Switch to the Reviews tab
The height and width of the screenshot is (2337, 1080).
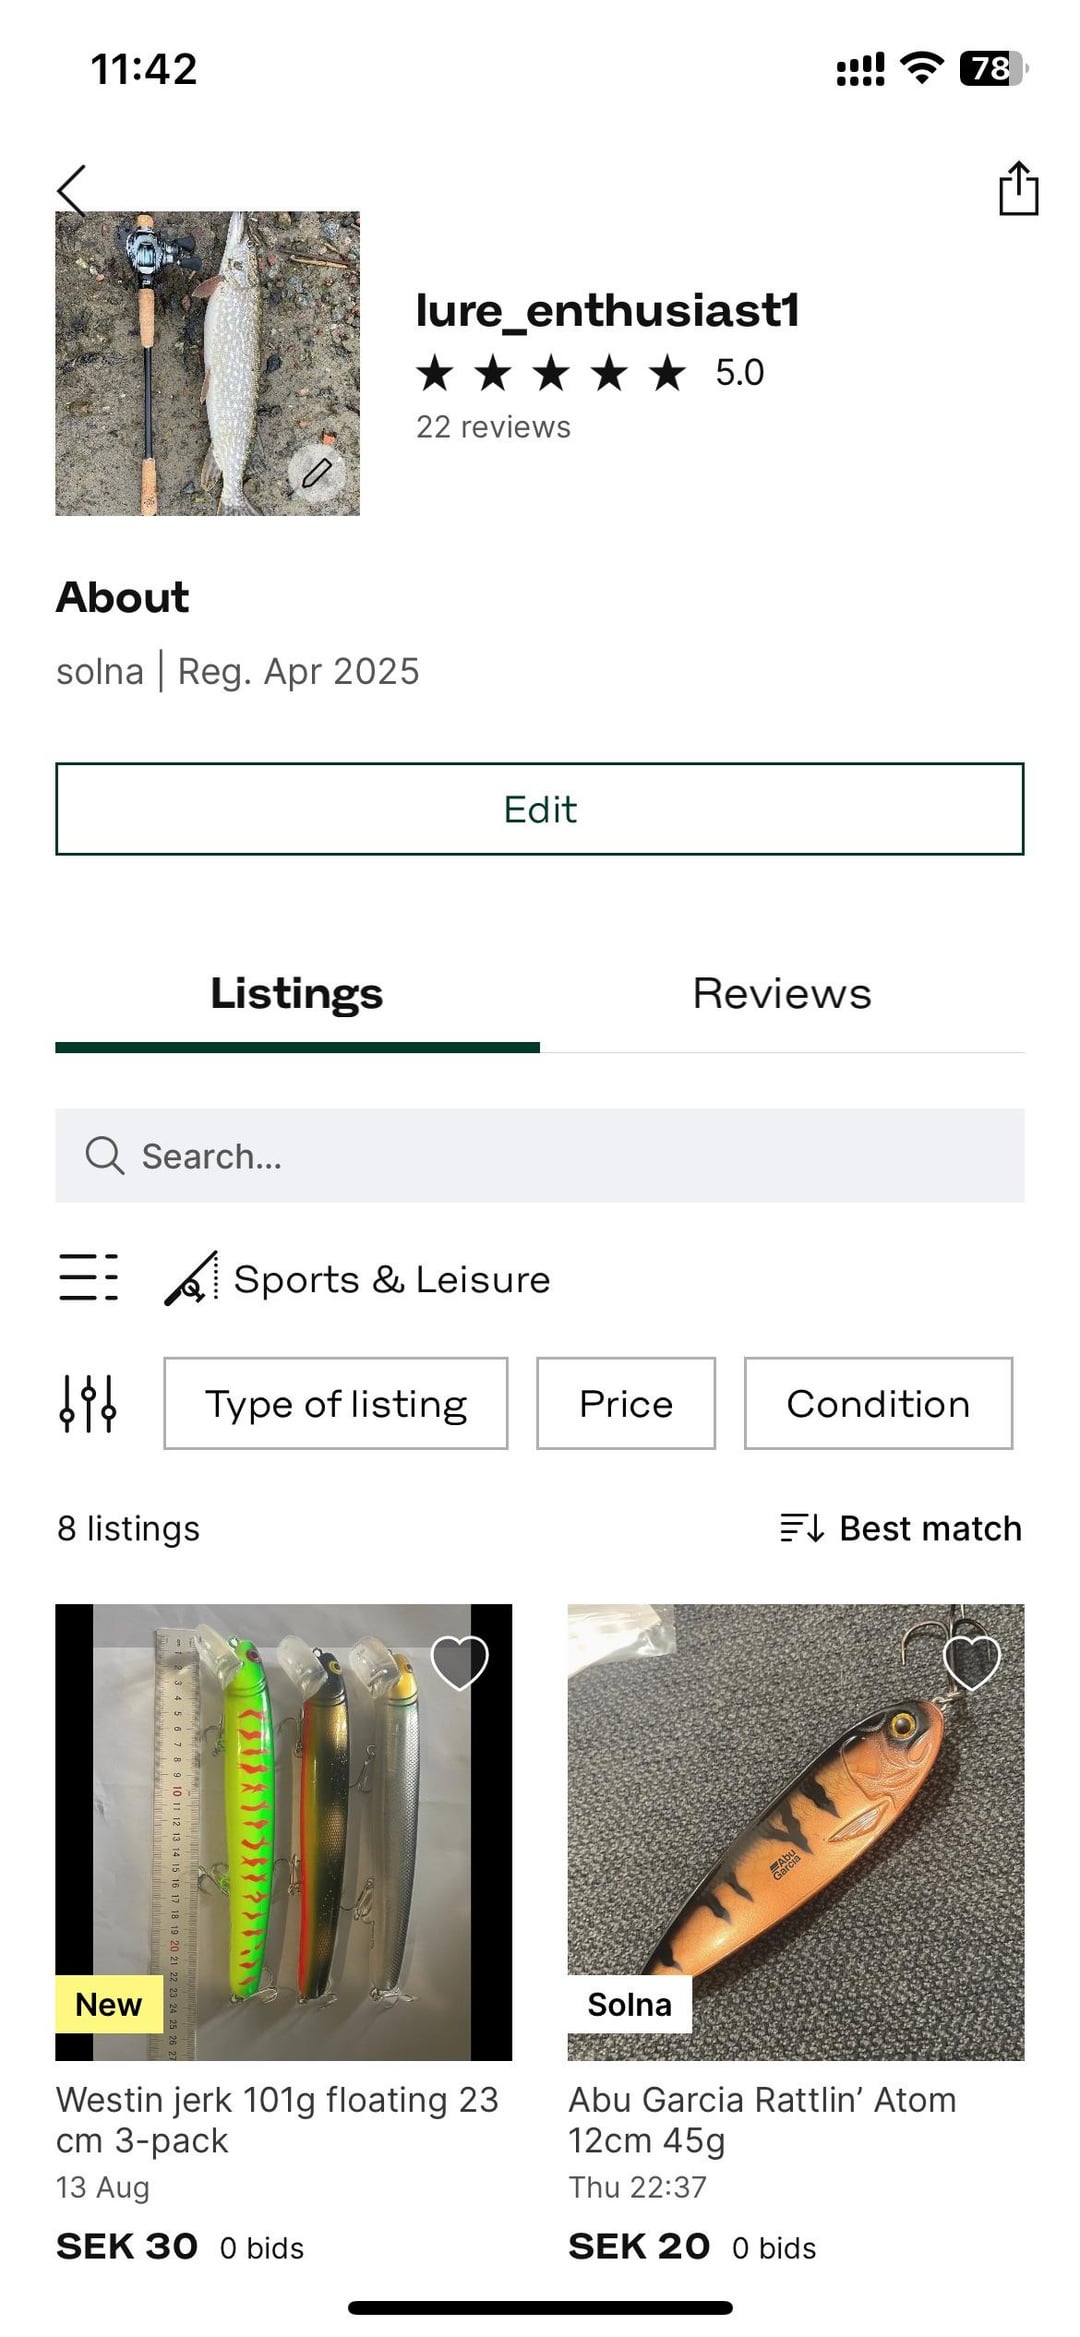[x=782, y=994]
